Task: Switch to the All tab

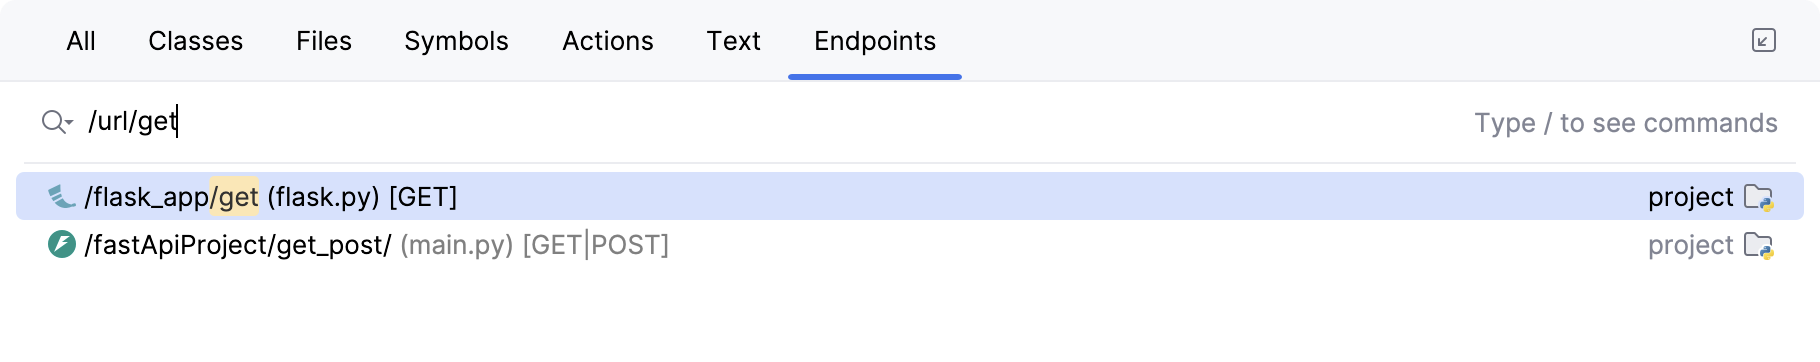Action: pyautogui.click(x=81, y=41)
